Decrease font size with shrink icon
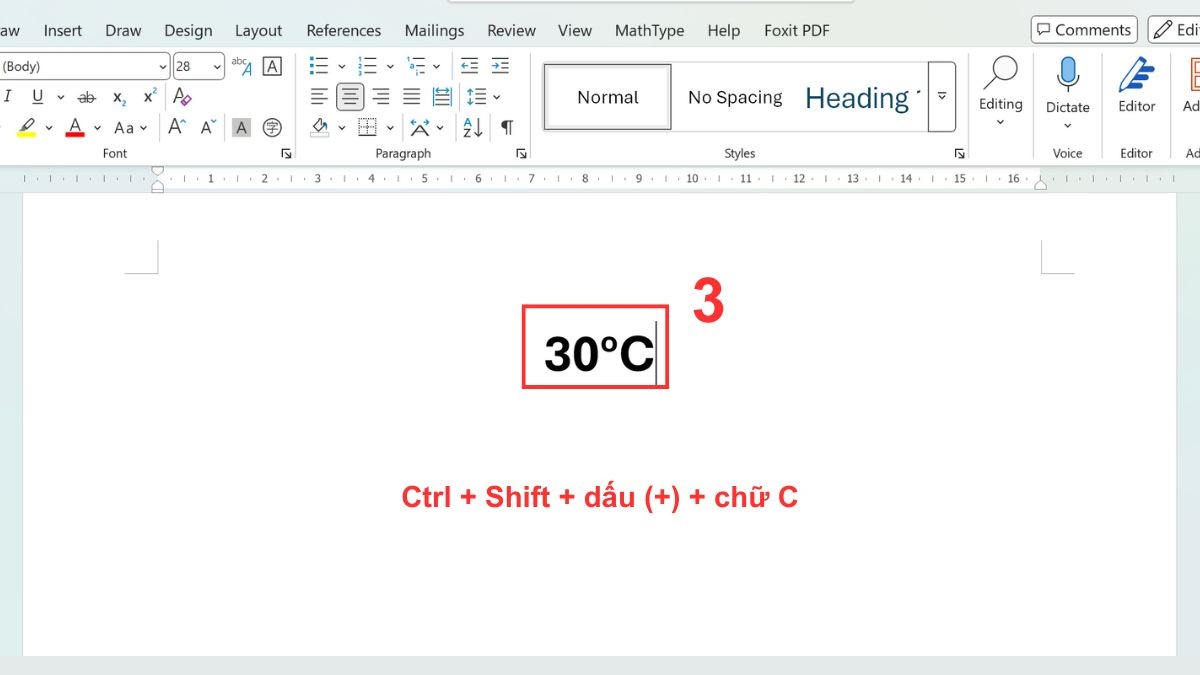1200x675 pixels. click(x=208, y=128)
